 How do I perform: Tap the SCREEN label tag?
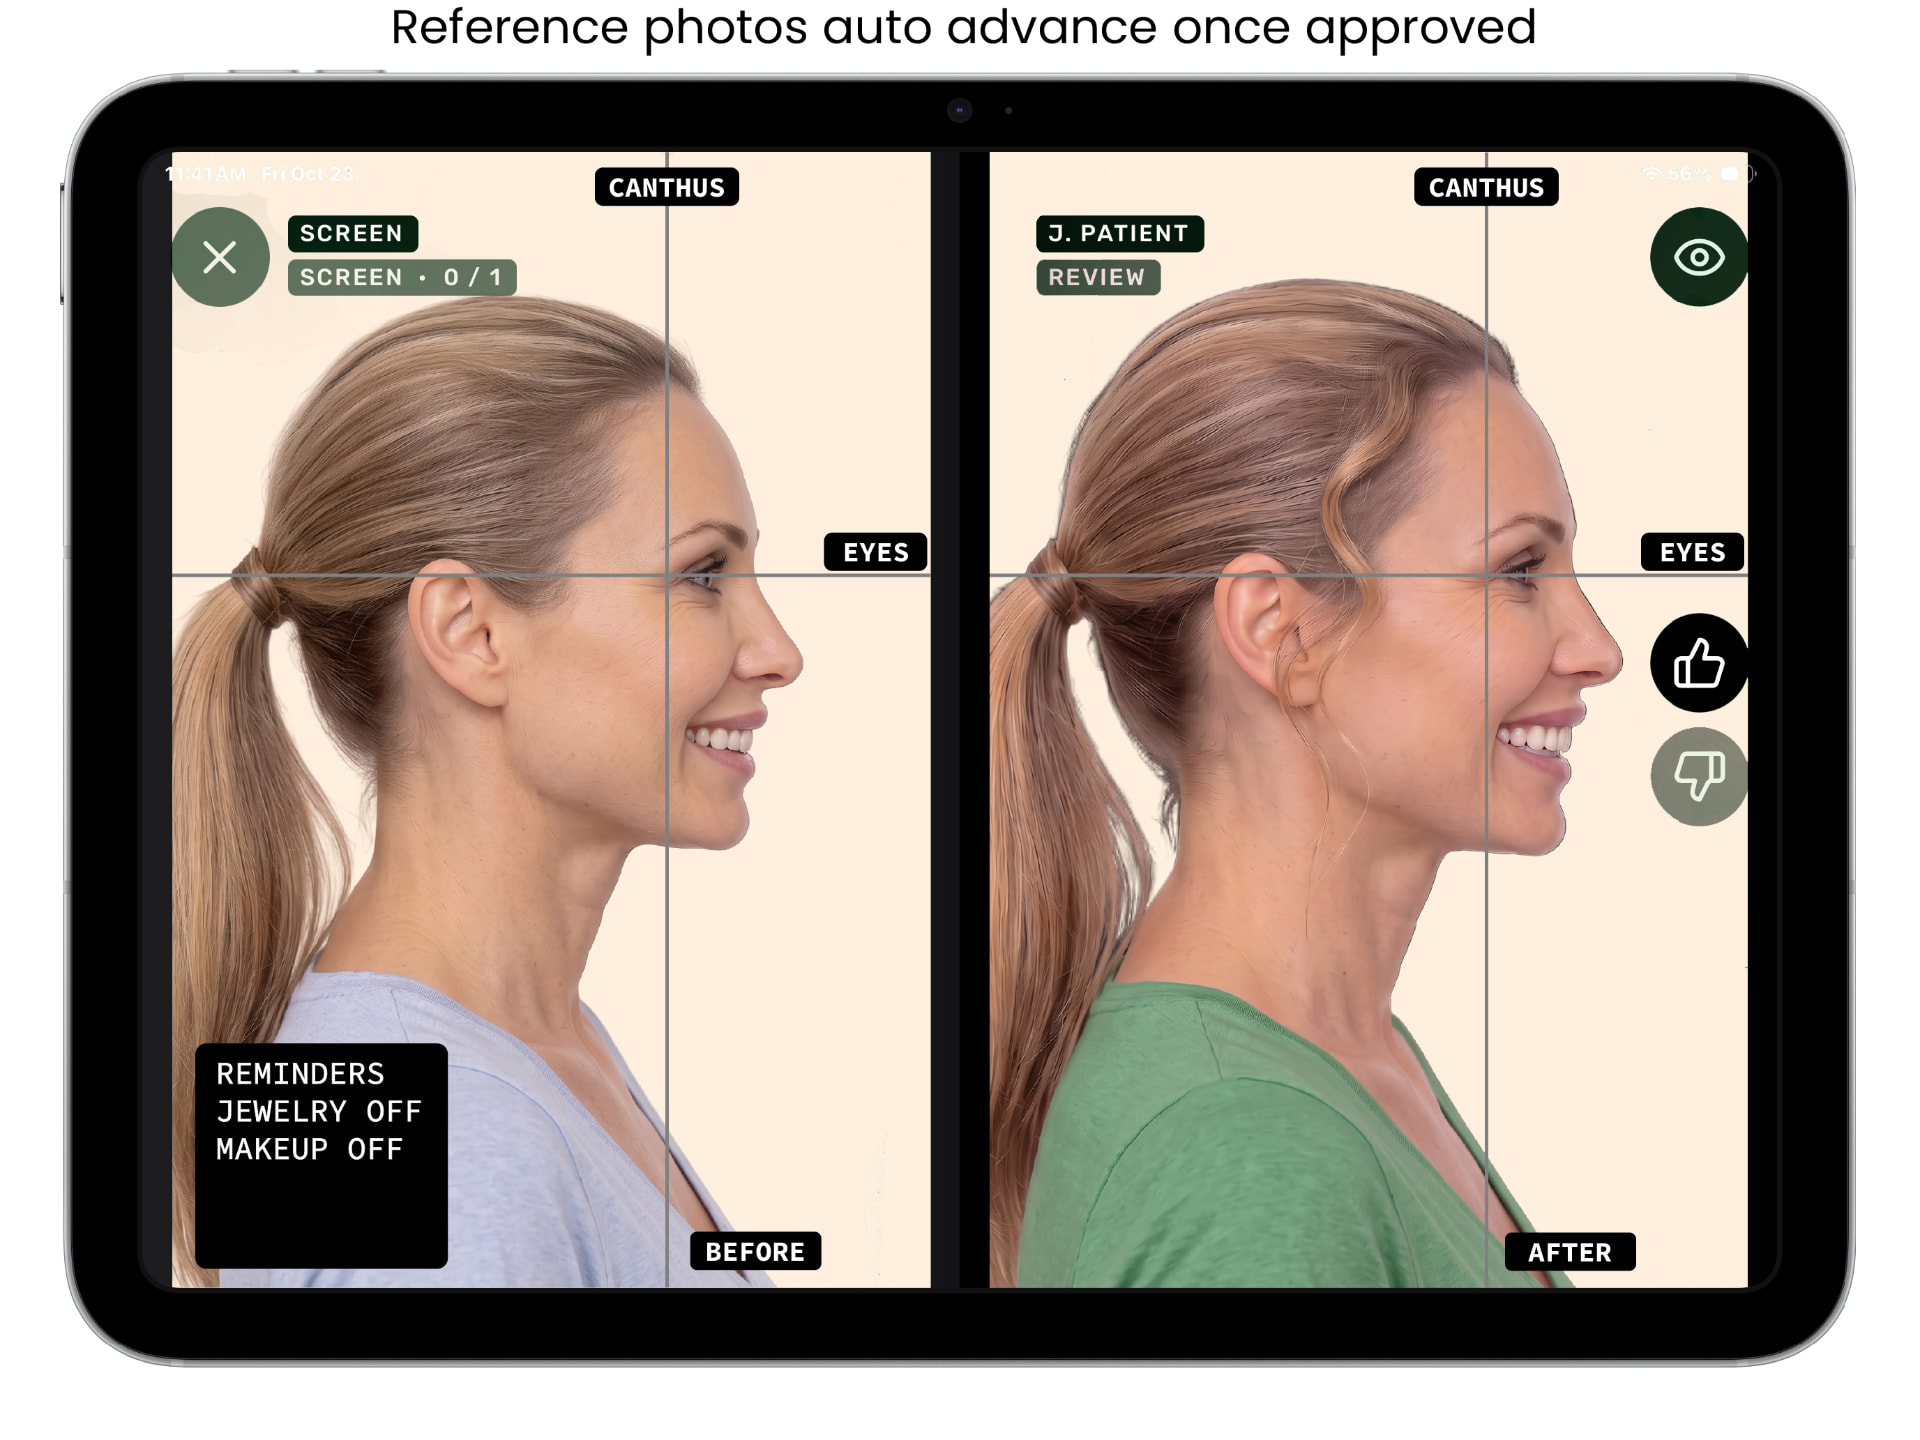352,233
